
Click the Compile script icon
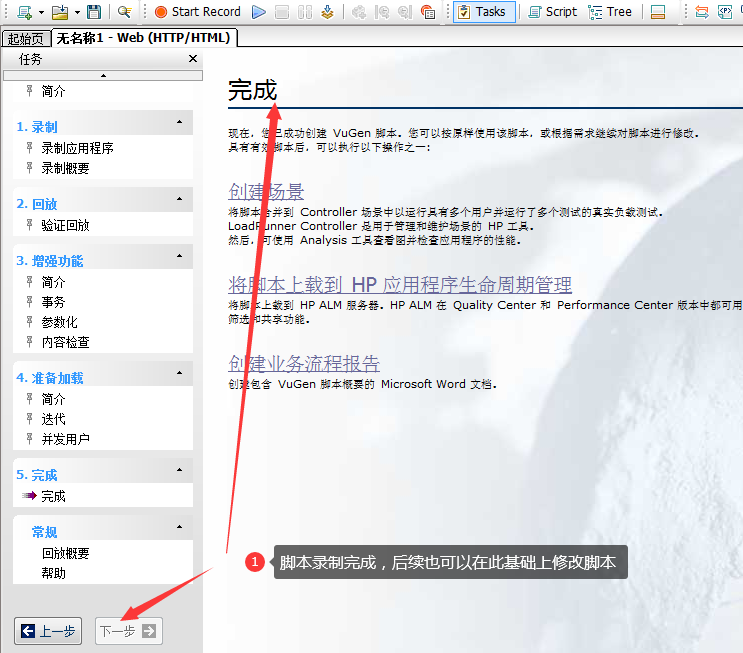[327, 12]
